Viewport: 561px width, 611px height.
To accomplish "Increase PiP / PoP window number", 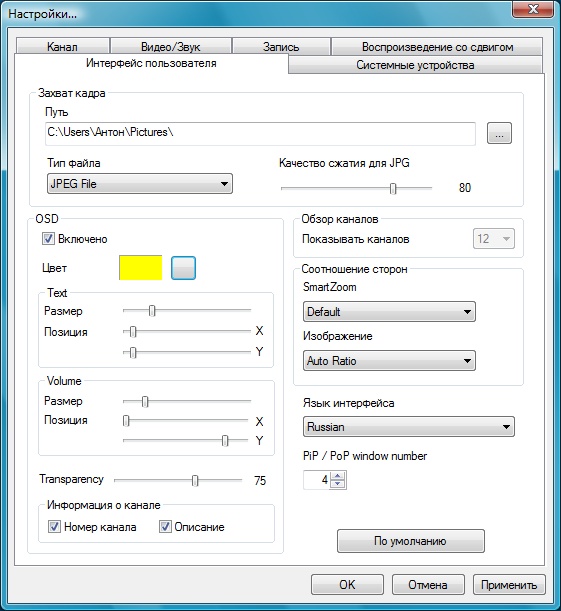I will coord(337,476).
